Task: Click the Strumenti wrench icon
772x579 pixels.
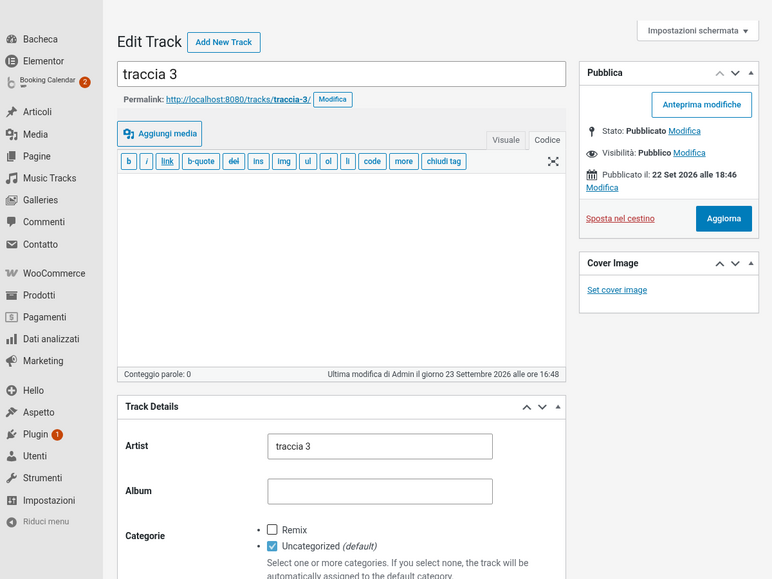Action: tap(12, 478)
